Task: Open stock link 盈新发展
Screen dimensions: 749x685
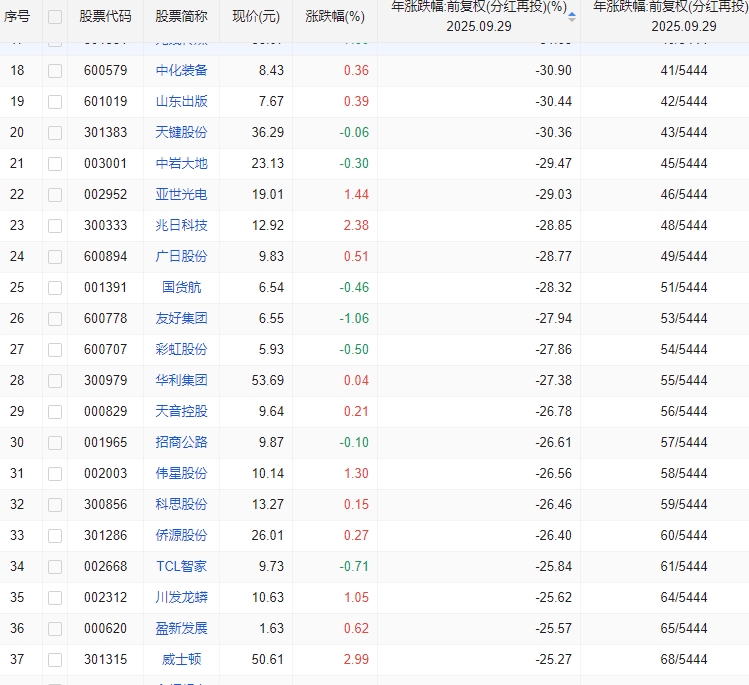Action: pos(182,629)
